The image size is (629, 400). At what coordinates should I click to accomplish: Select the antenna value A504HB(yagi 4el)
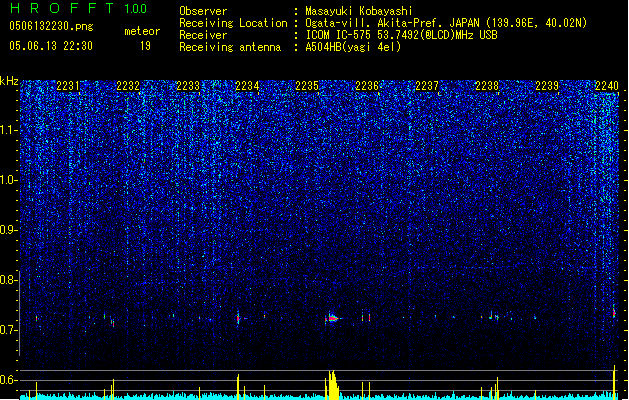[353, 47]
